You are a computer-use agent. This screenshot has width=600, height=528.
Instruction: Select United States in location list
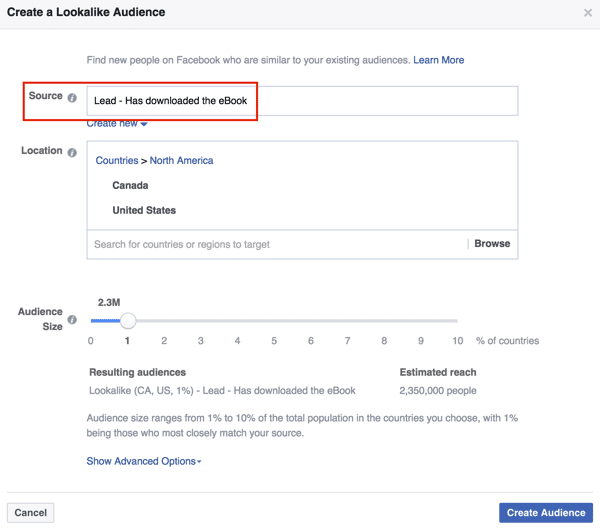(144, 210)
